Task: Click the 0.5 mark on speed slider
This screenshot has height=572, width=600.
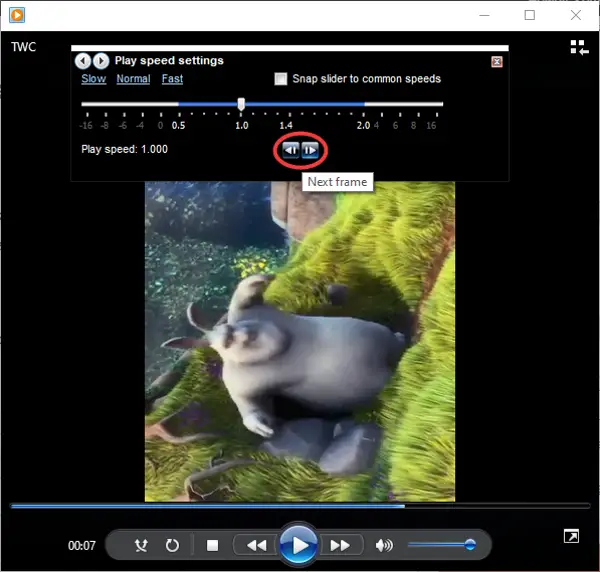Action: [x=178, y=125]
